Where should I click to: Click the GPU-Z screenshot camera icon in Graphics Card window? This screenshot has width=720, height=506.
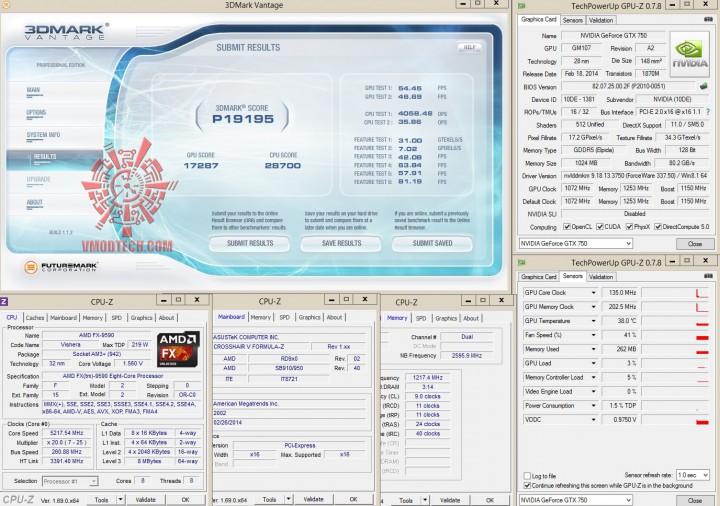(x=708, y=19)
